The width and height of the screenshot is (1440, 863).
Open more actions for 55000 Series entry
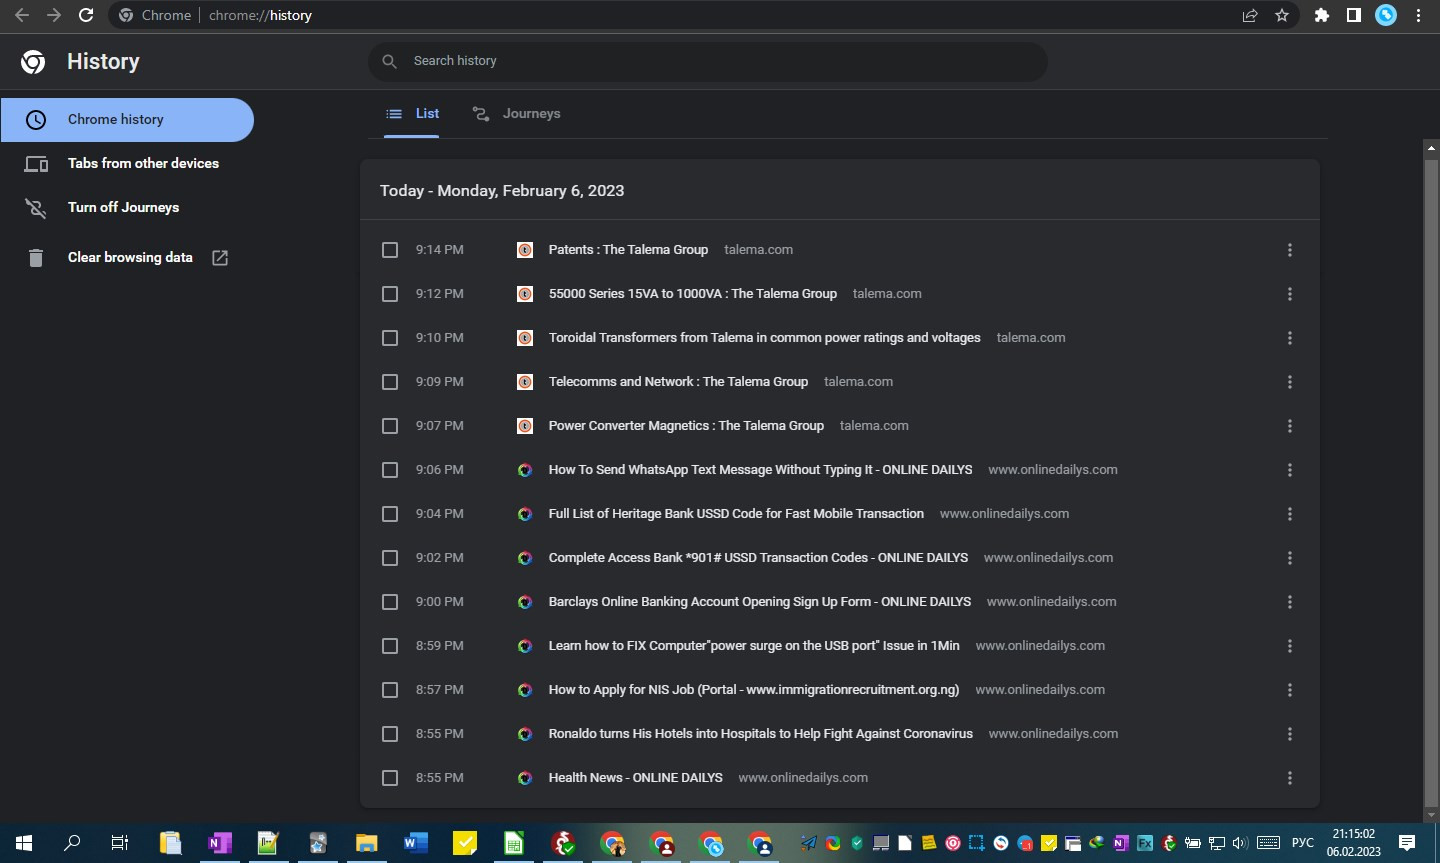click(1290, 294)
